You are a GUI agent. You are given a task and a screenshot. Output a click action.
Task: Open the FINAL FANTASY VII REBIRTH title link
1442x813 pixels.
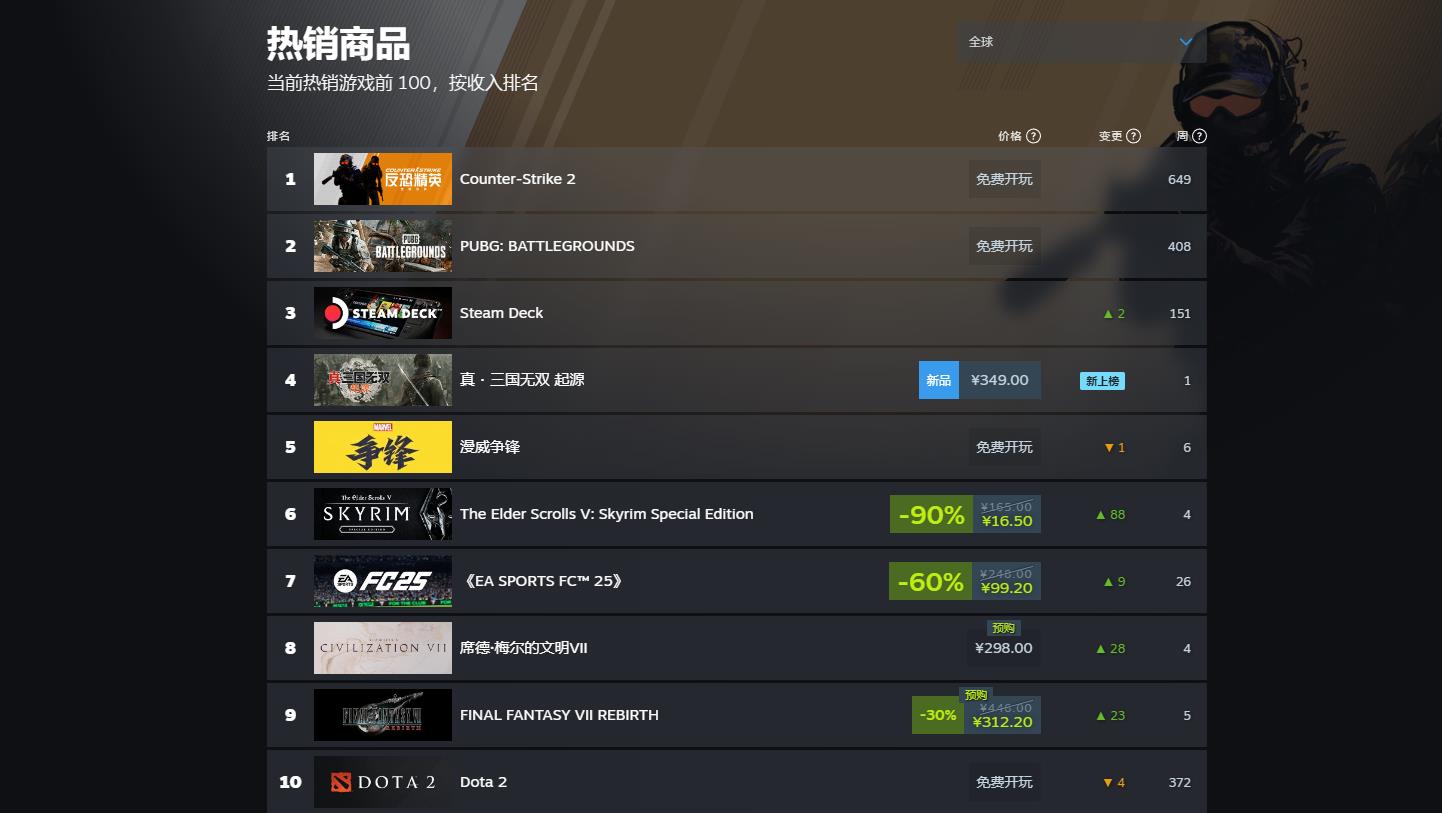tap(559, 715)
